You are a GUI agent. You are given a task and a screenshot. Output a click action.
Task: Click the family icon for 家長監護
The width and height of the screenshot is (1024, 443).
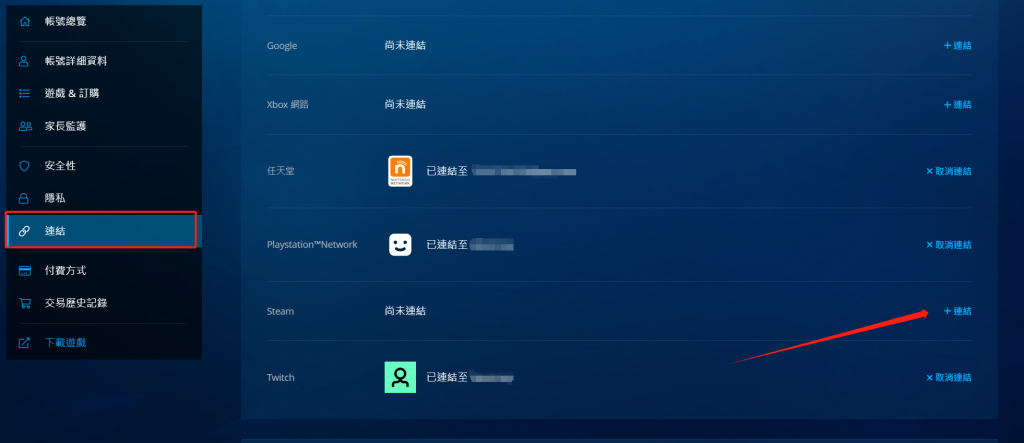pos(25,126)
